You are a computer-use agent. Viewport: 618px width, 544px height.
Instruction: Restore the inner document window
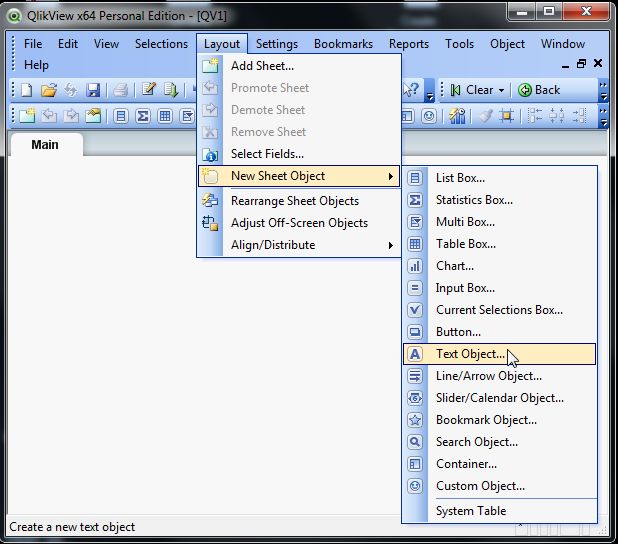581,64
